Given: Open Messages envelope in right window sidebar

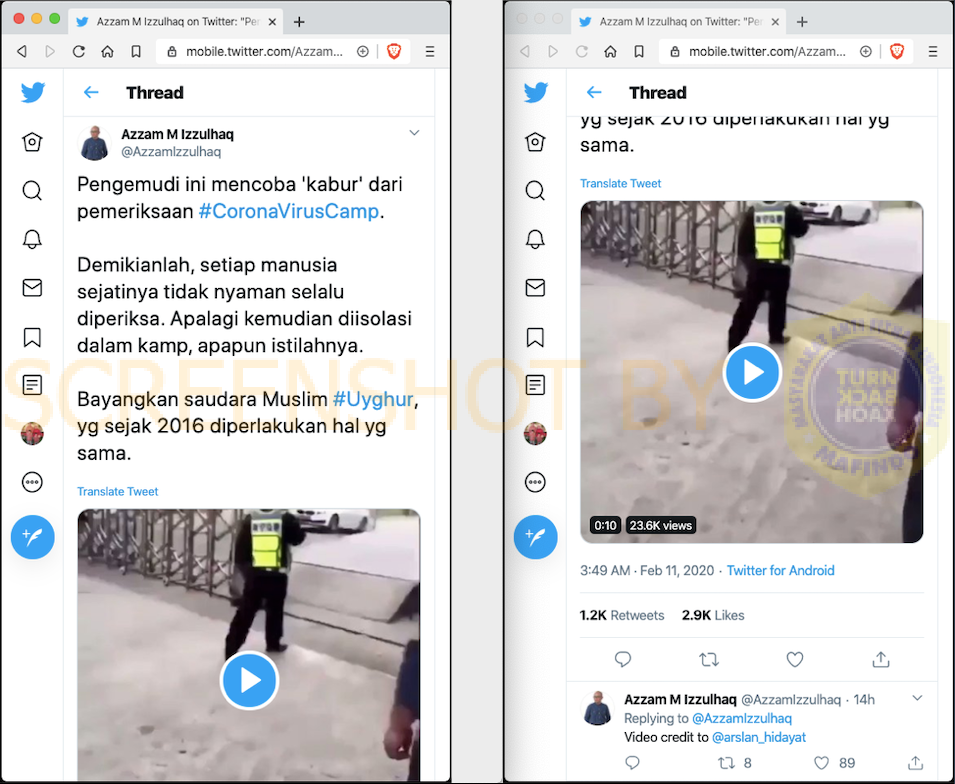Looking at the screenshot, I should pos(535,288).
